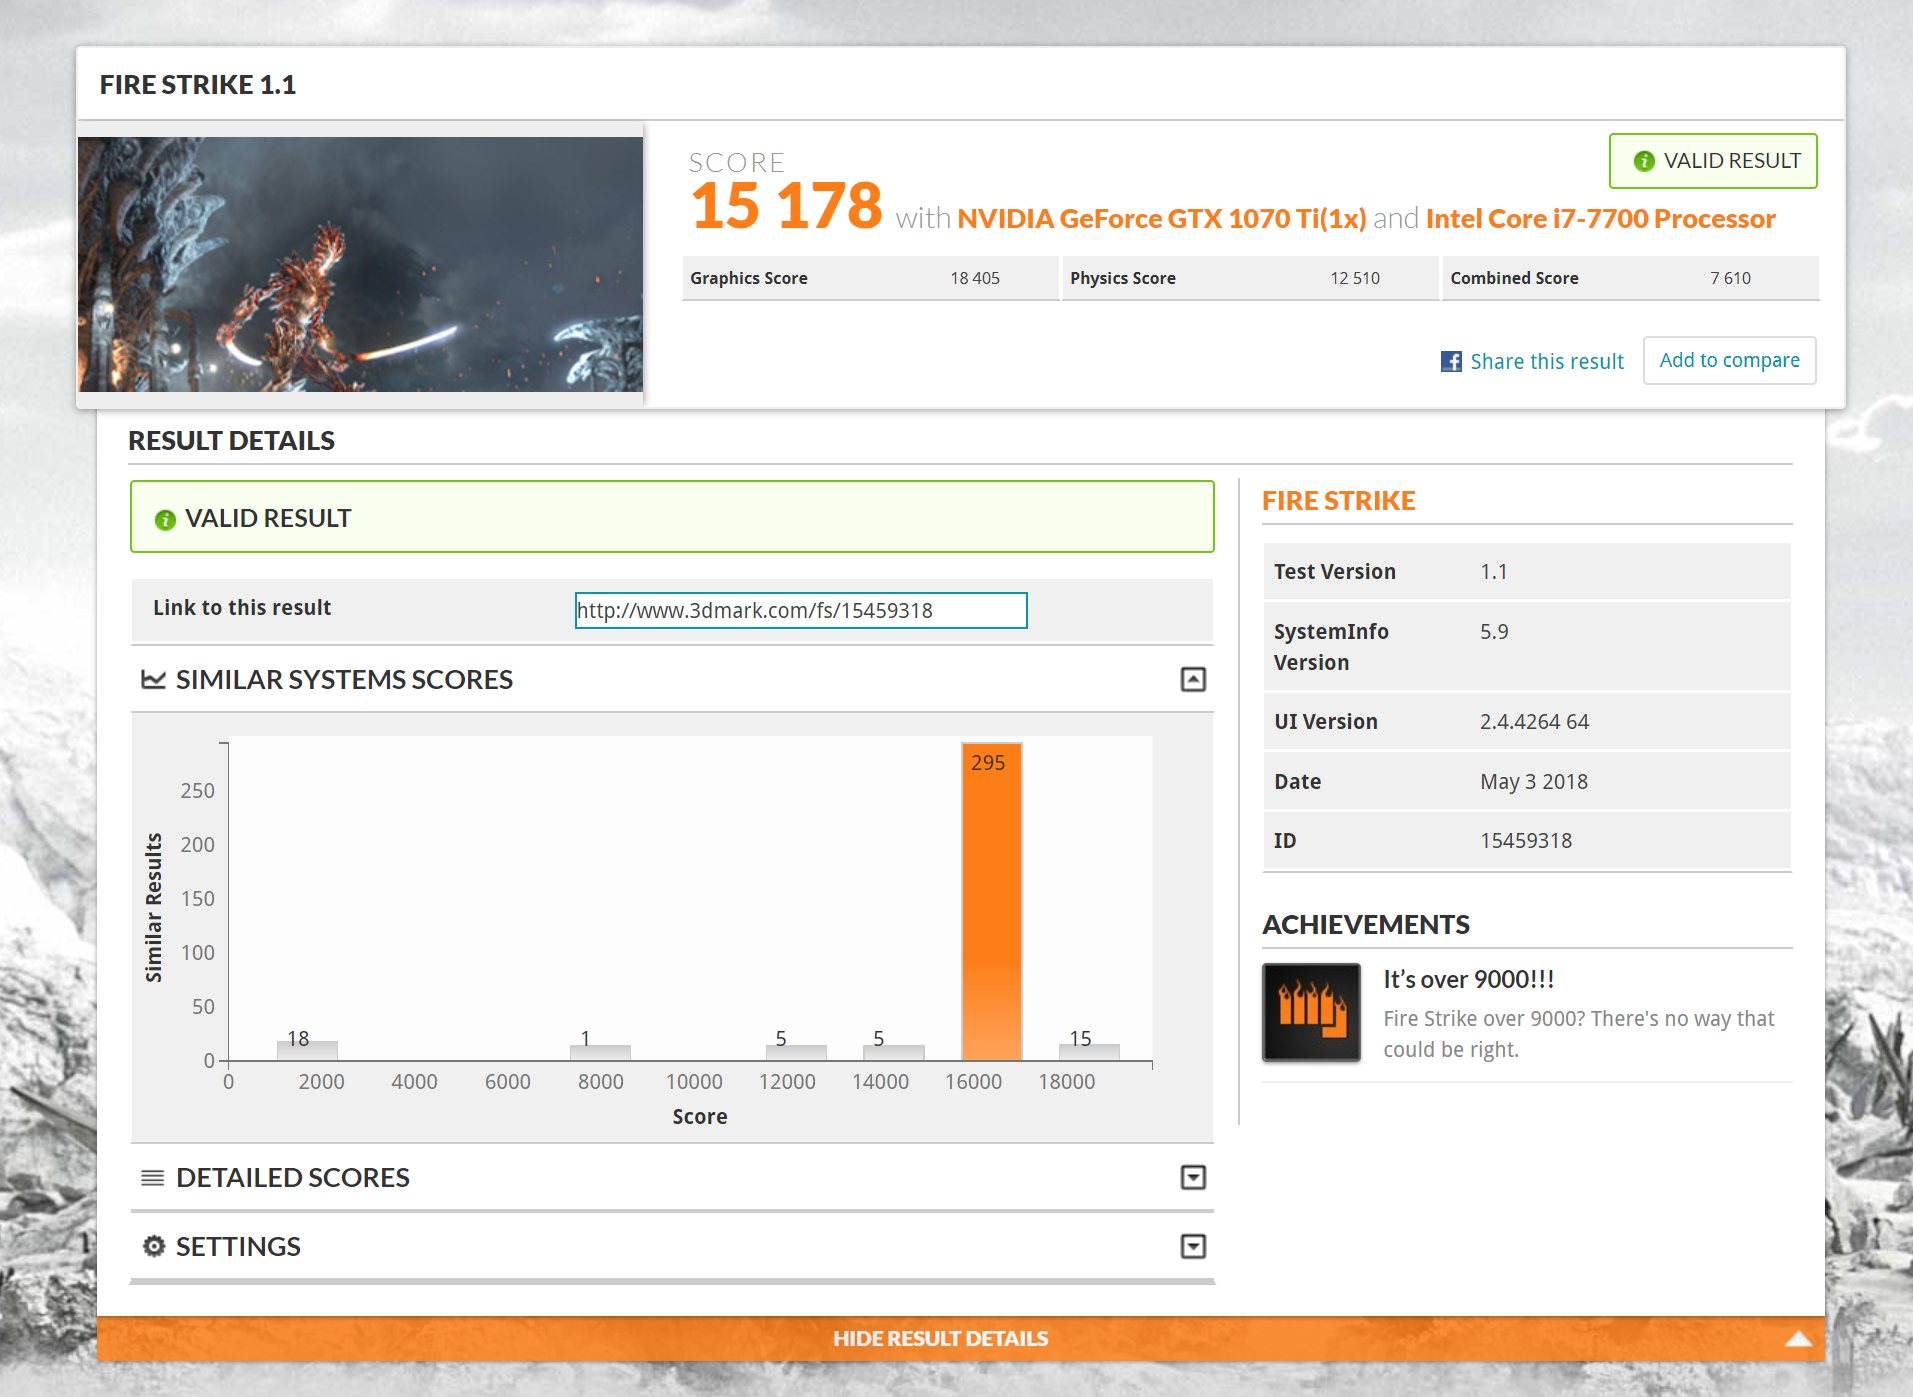
Task: Click the Fire Strike scene thumbnail
Action: coord(360,264)
